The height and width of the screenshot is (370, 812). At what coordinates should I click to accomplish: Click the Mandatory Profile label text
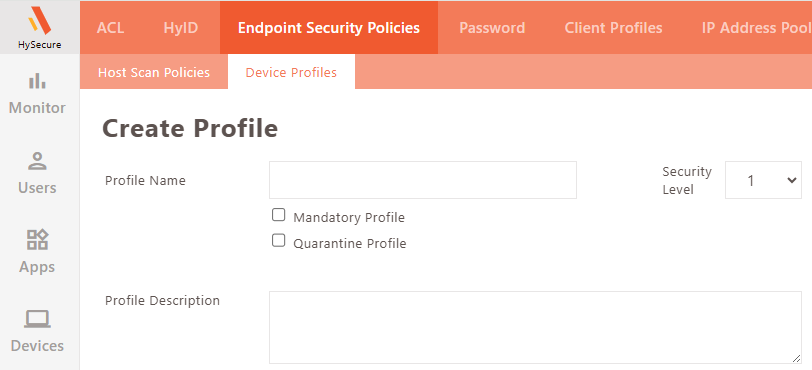pyautogui.click(x=349, y=218)
